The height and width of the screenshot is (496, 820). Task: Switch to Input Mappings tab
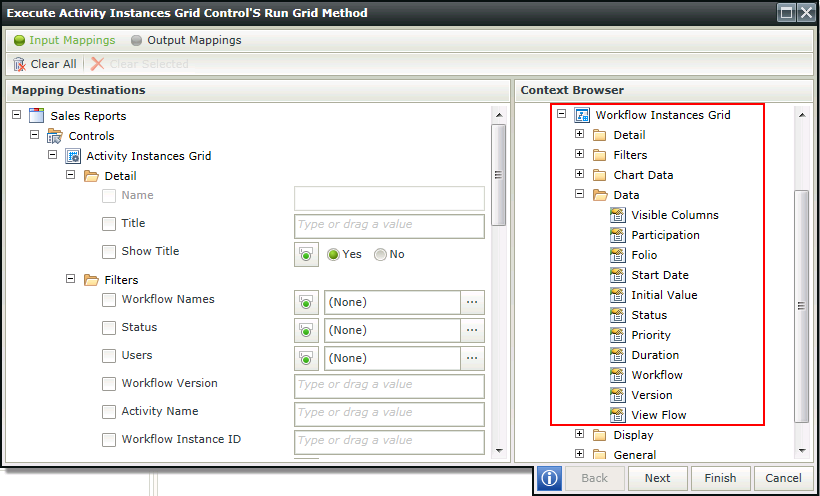pyautogui.click(x=65, y=40)
